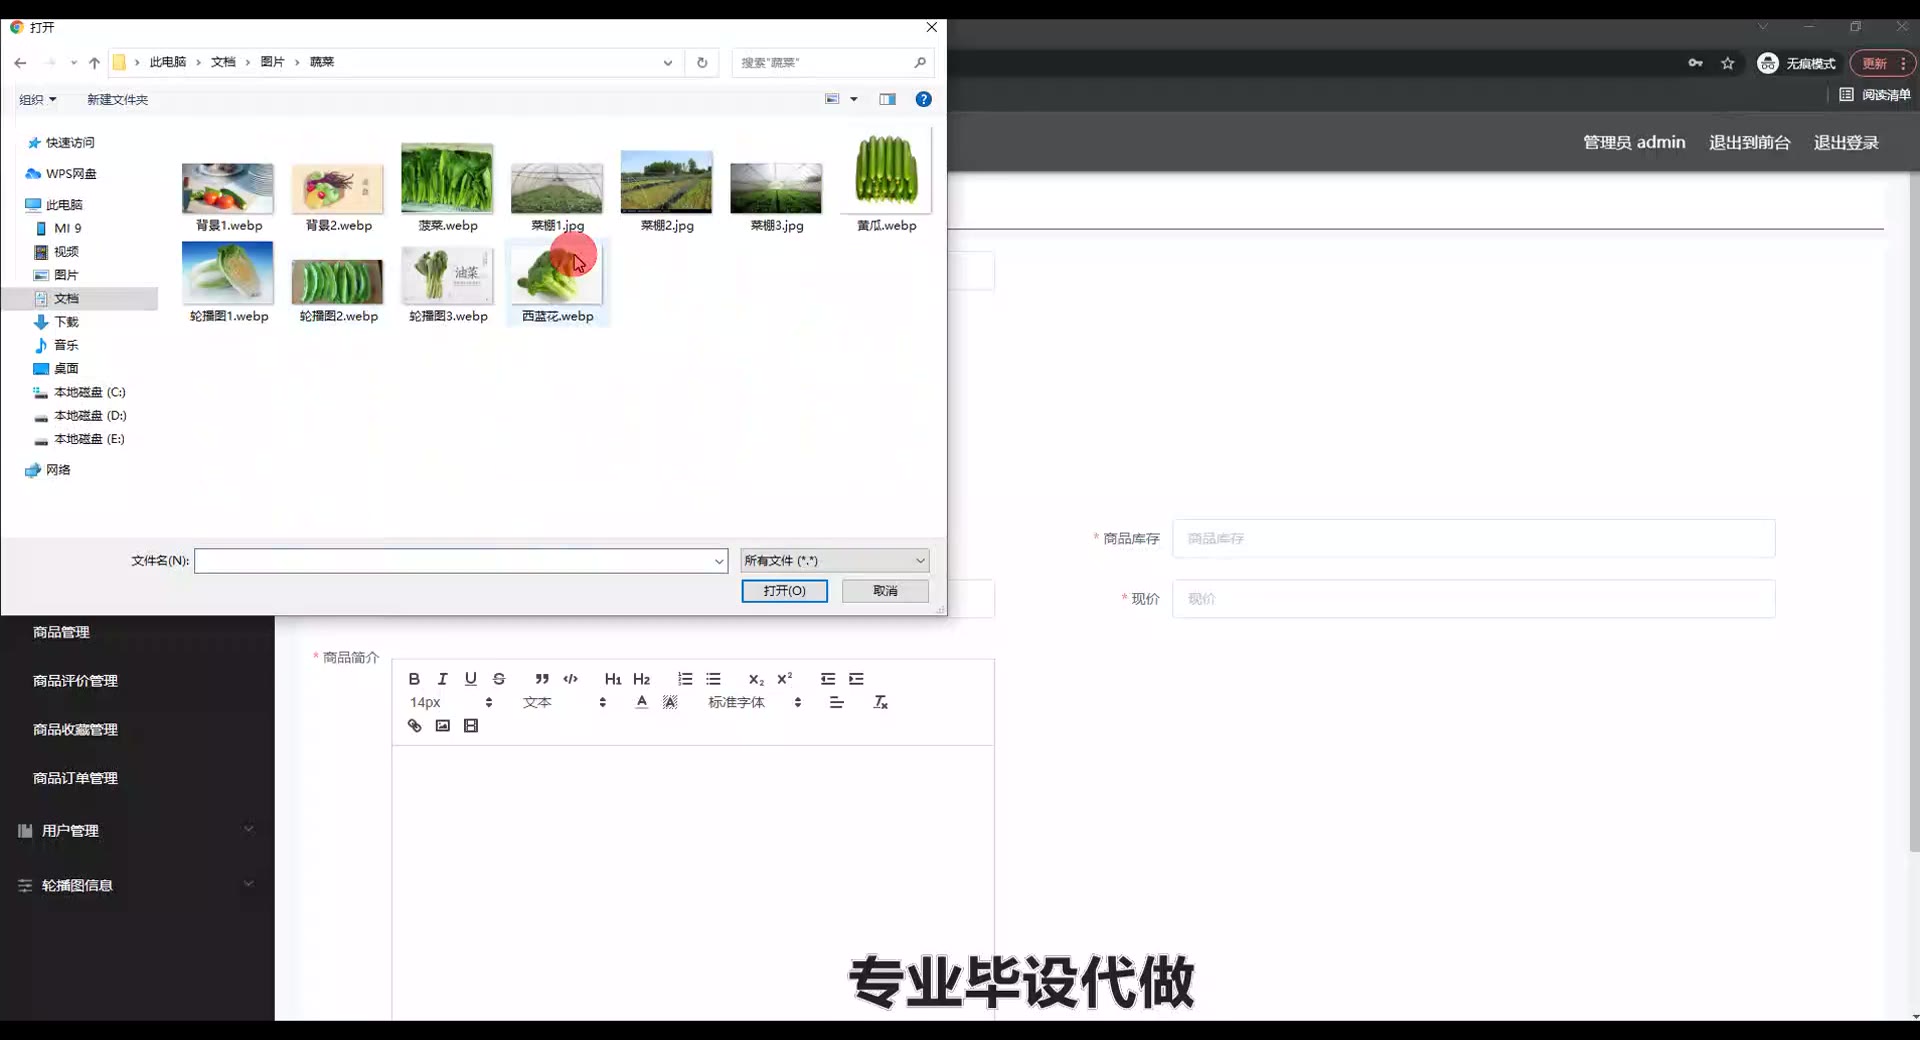Viewport: 1920px width, 1040px height.
Task: Select 下载 in the navigation tree
Action: point(66,322)
